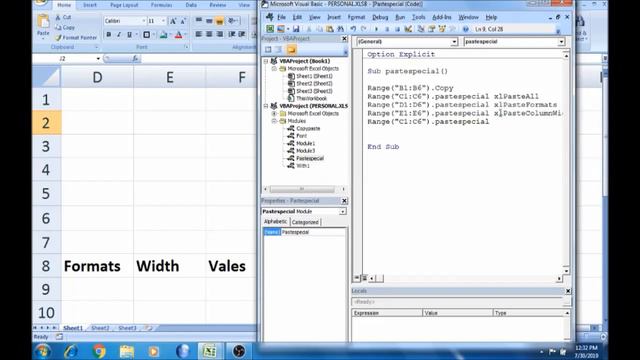Image resolution: width=640 pixels, height=360 pixels.
Task: Open the Pastespecial Module properties dropdown
Action: (x=342, y=211)
